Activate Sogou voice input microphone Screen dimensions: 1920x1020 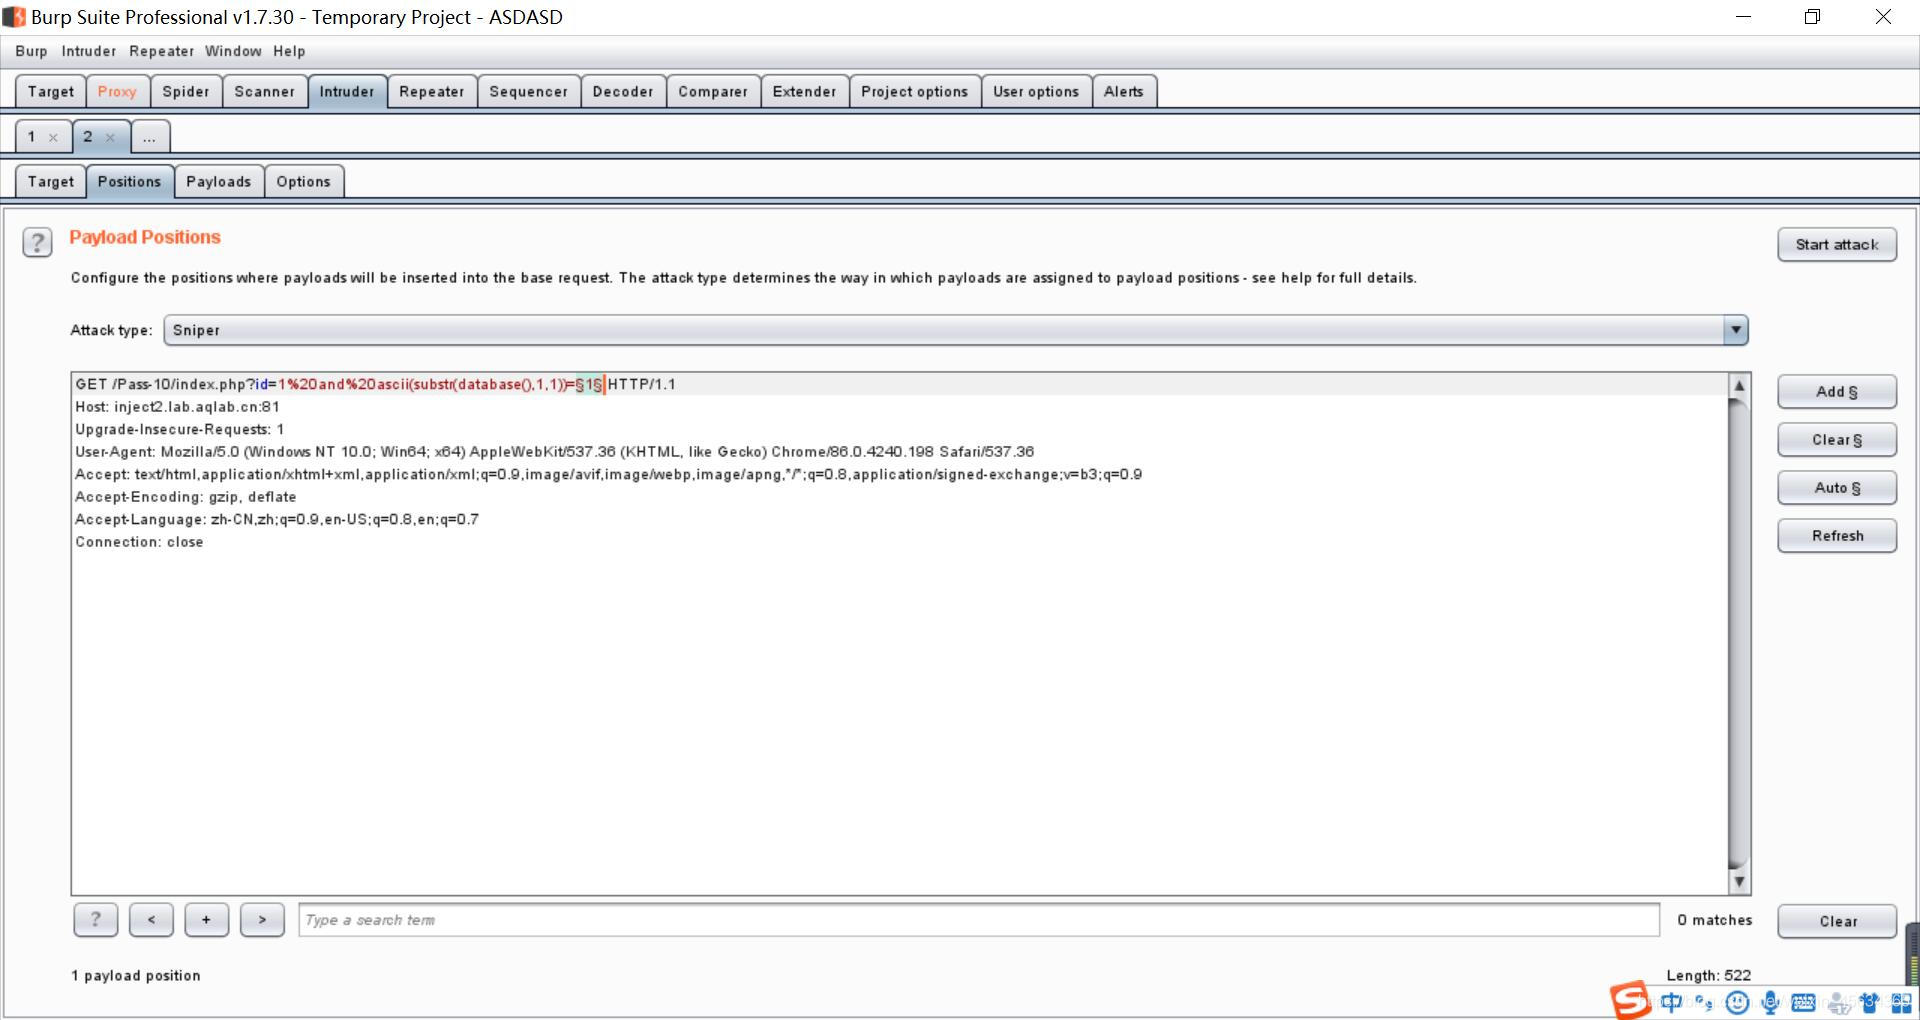coord(1770,1002)
